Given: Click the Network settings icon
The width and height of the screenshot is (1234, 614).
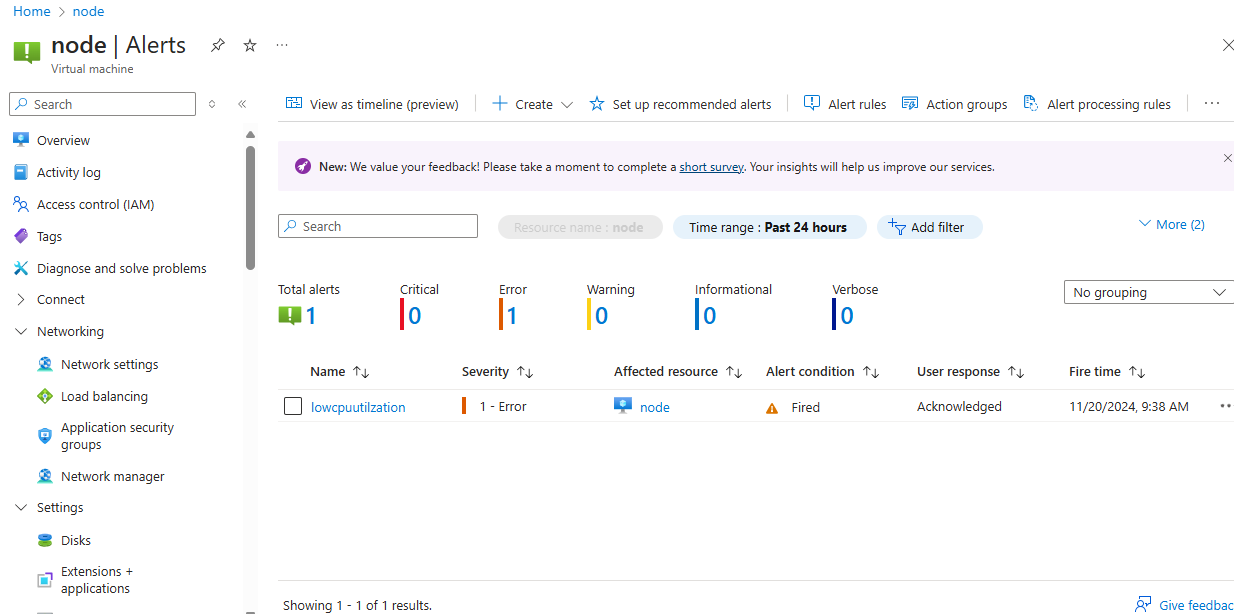Looking at the screenshot, I should (x=45, y=364).
